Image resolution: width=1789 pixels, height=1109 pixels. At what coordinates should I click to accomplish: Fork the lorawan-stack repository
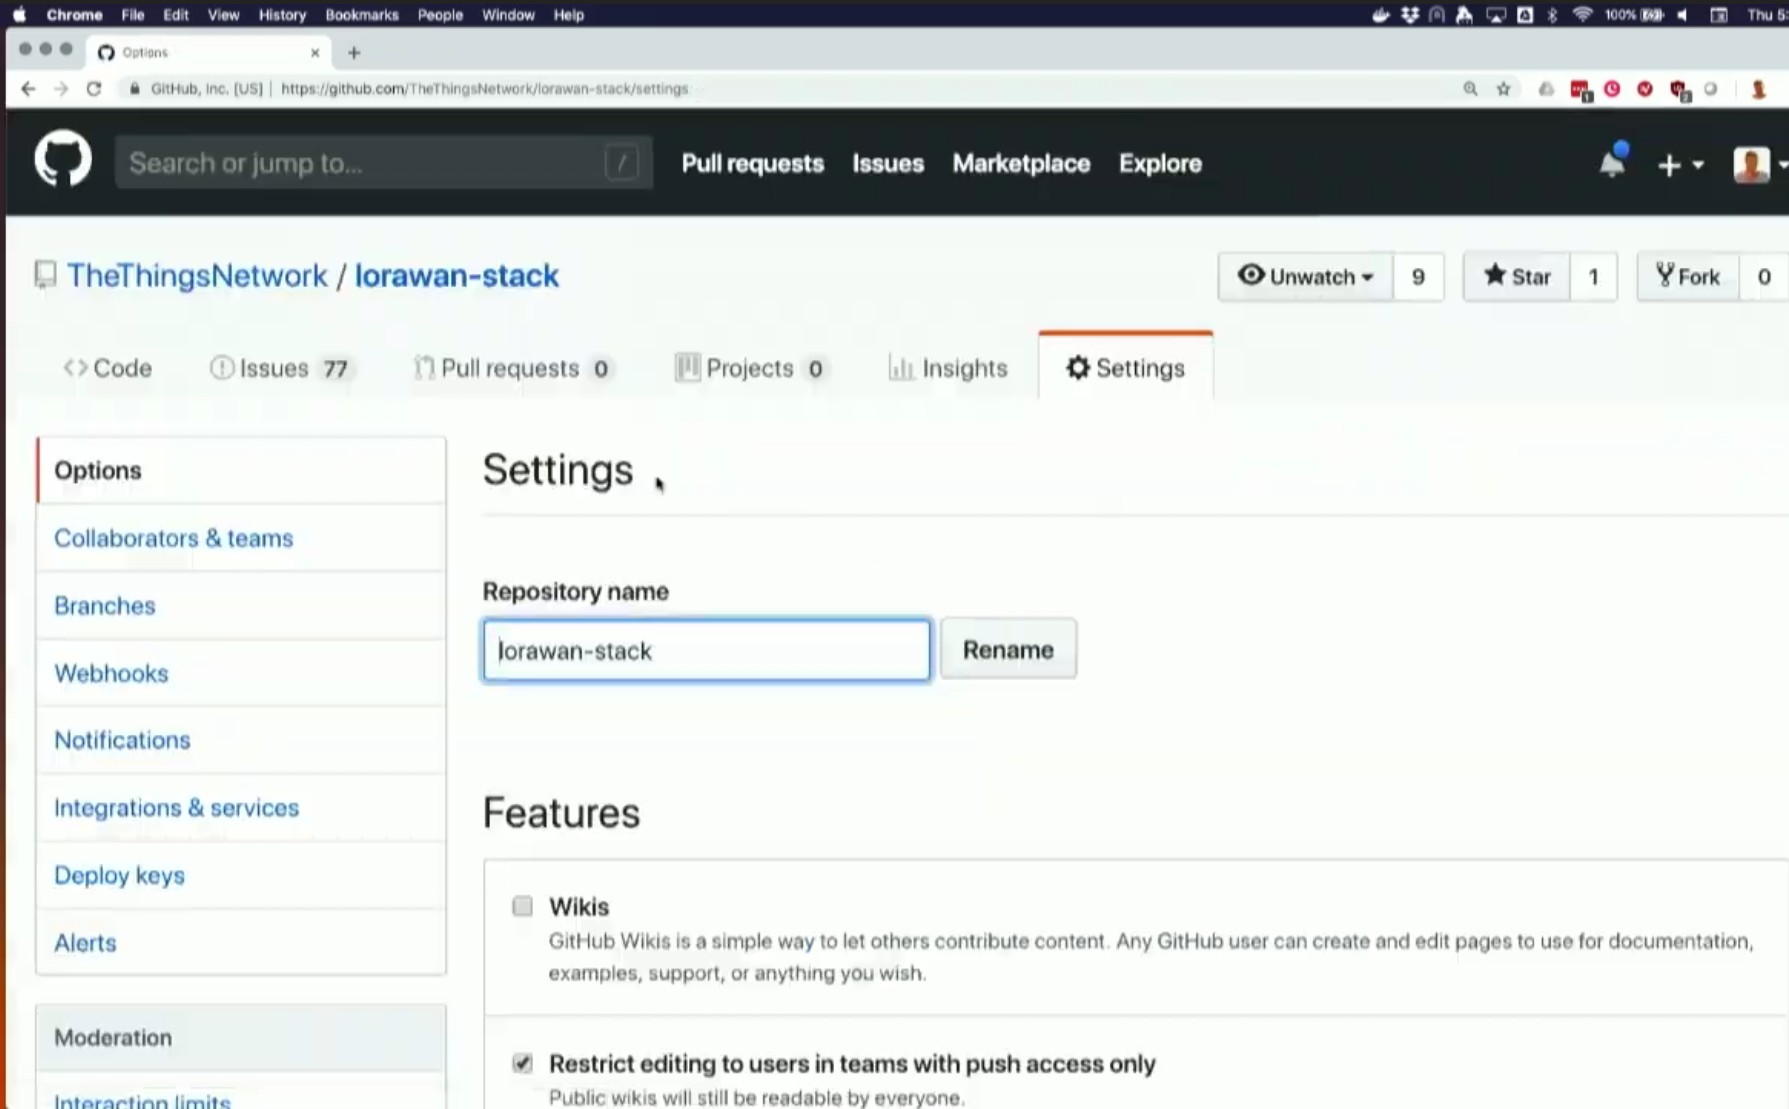[1688, 277]
